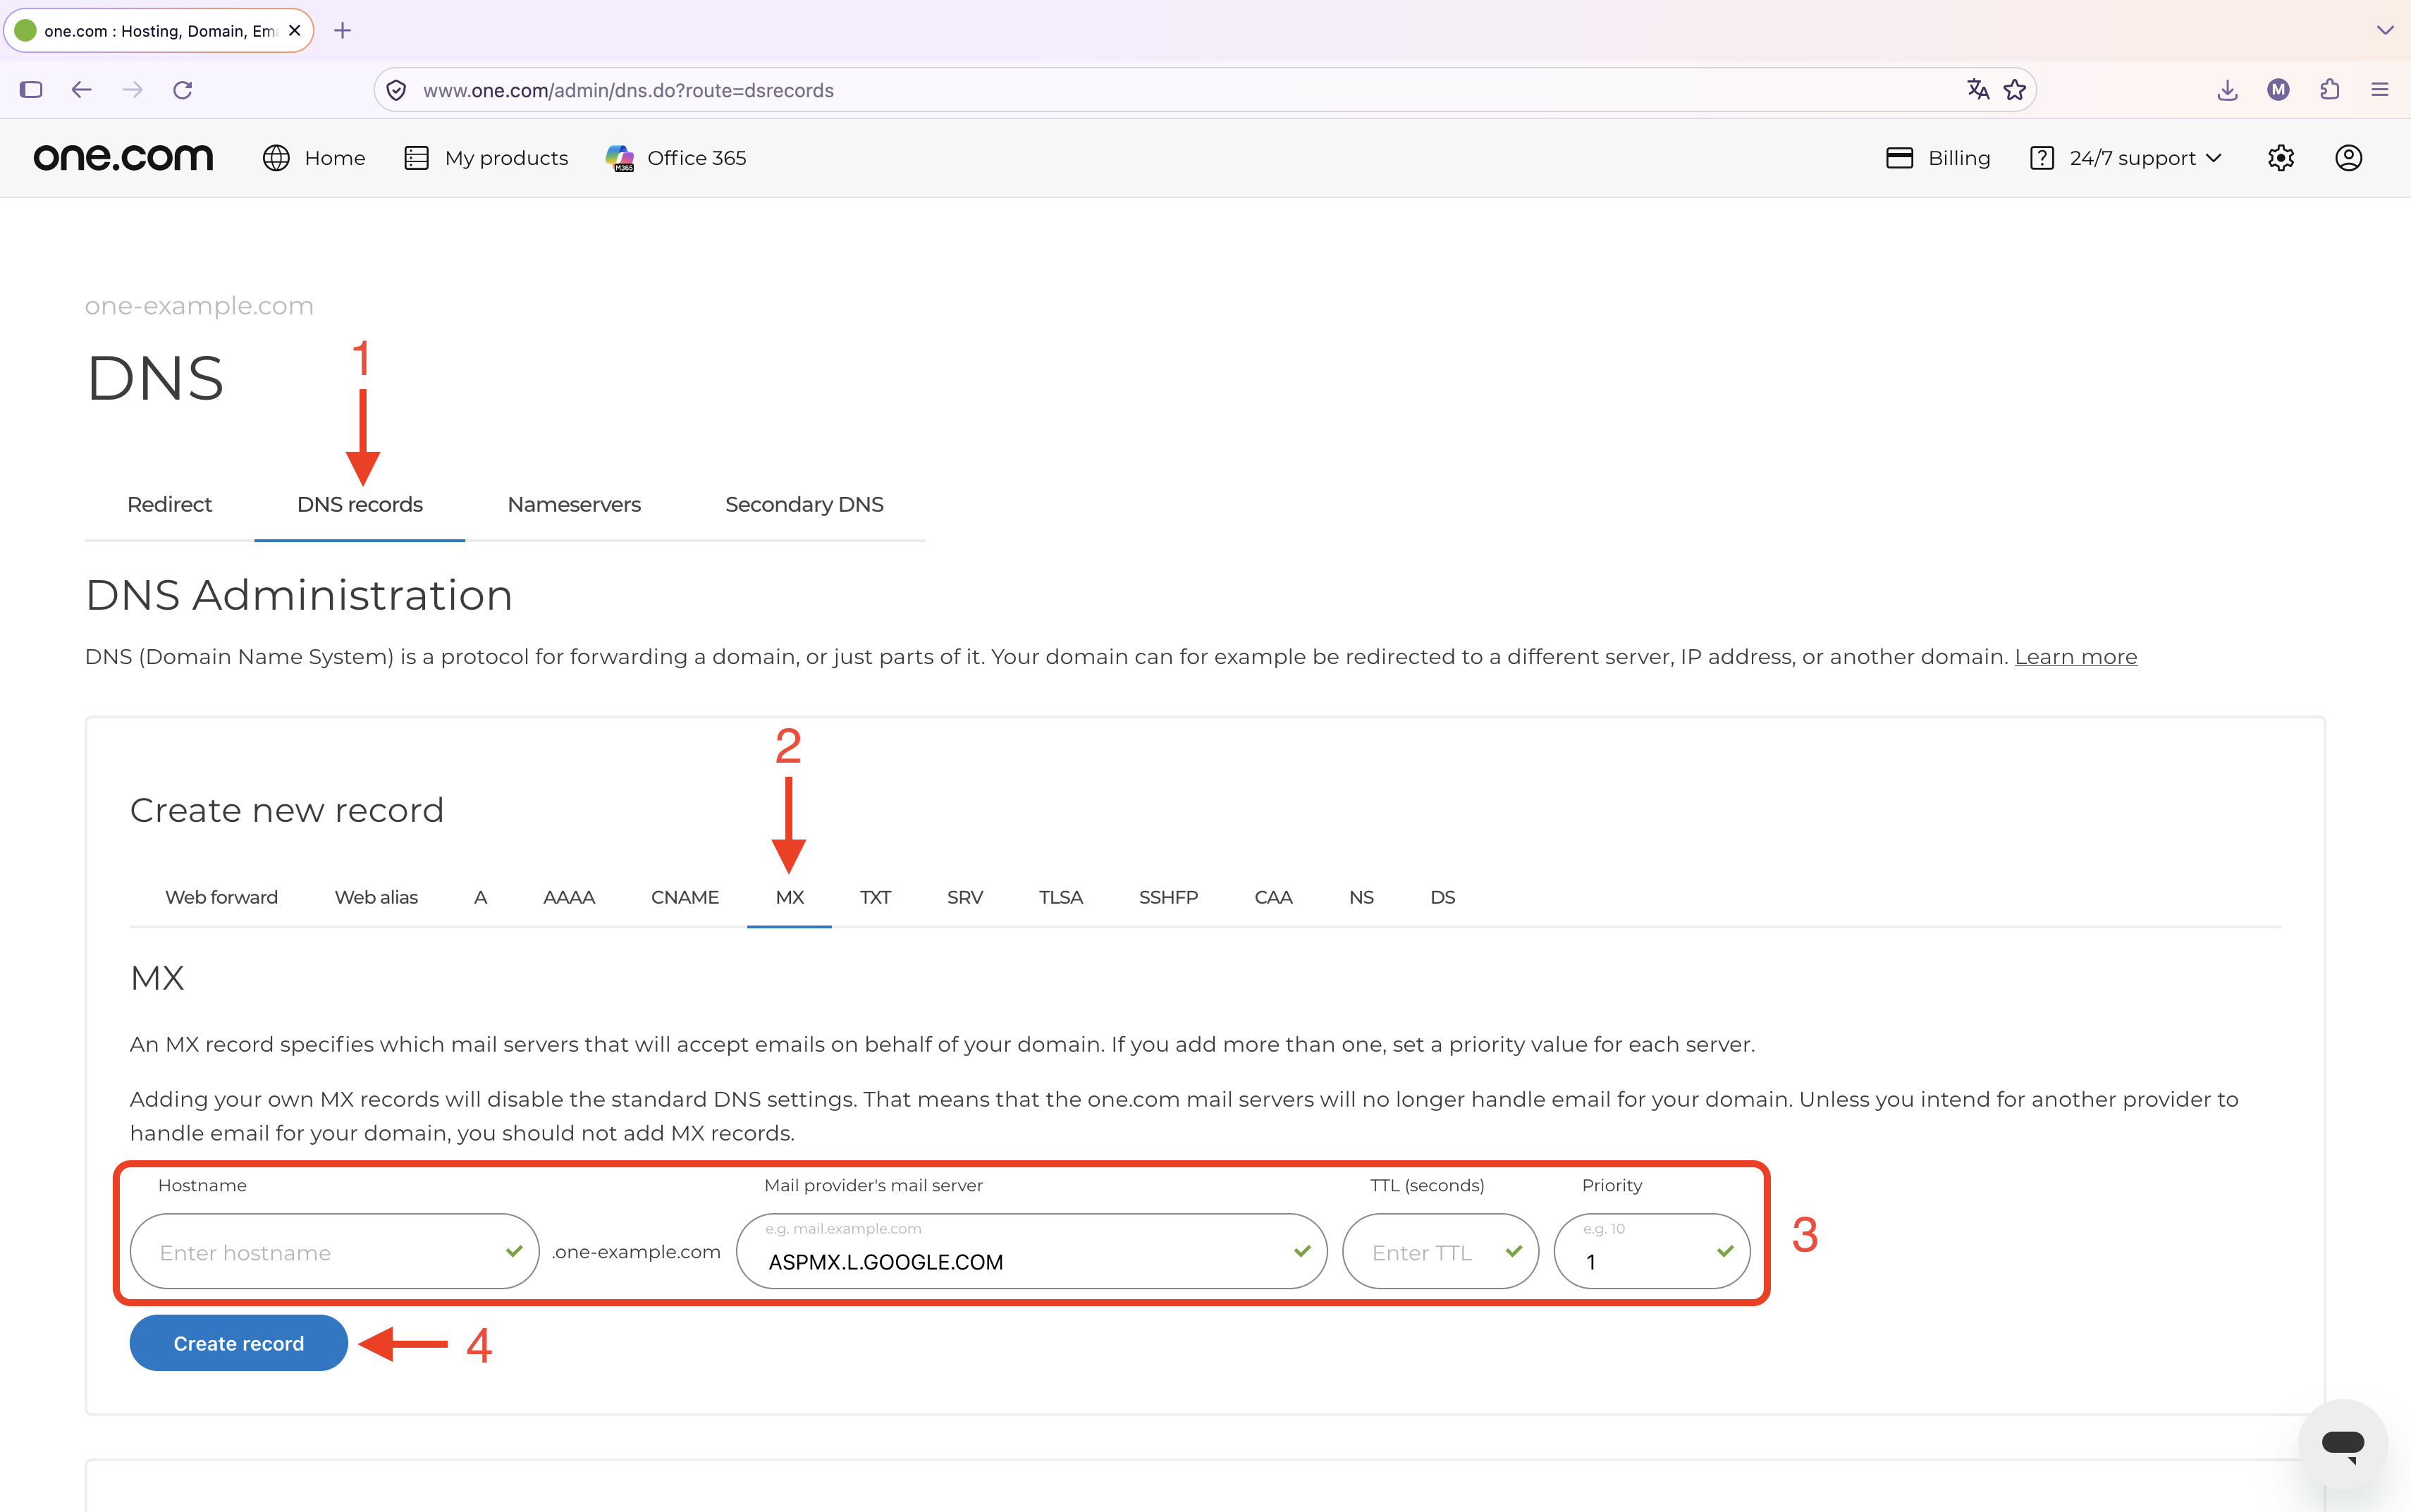Click the one.com logo

point(124,158)
